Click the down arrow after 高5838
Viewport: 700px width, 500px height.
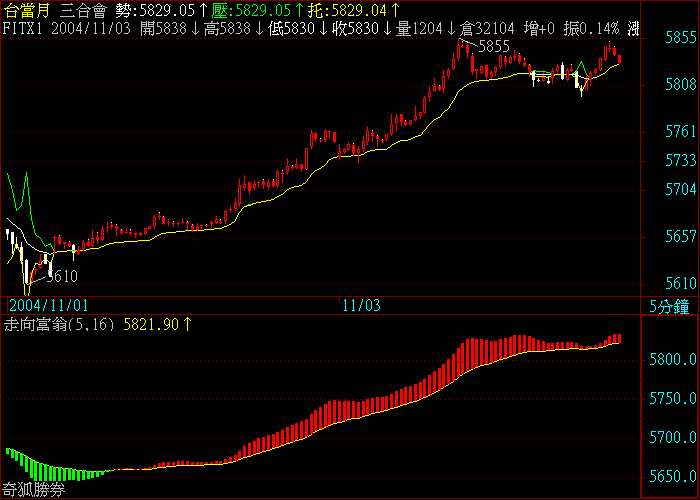click(259, 29)
